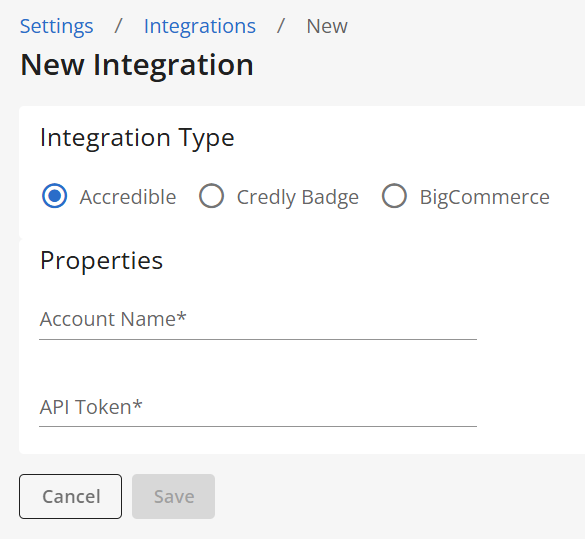Click the disabled Save button

(x=173, y=496)
